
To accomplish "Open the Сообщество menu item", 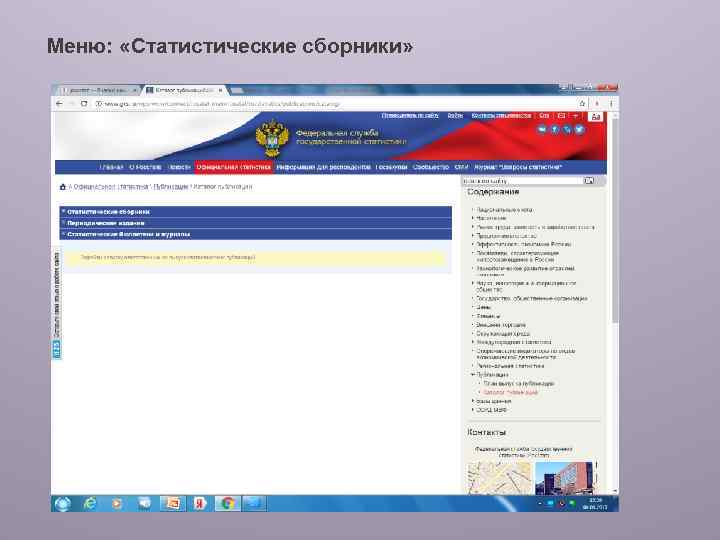I will click(x=430, y=167).
